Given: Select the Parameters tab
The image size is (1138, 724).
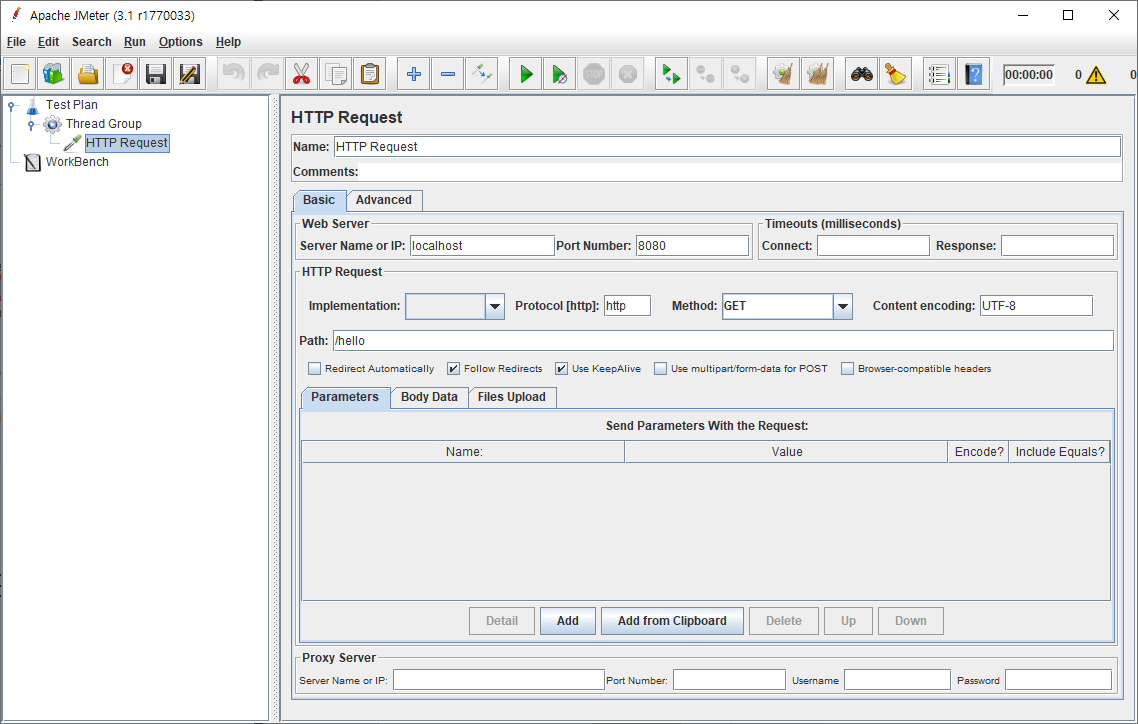Looking at the screenshot, I should 345,397.
